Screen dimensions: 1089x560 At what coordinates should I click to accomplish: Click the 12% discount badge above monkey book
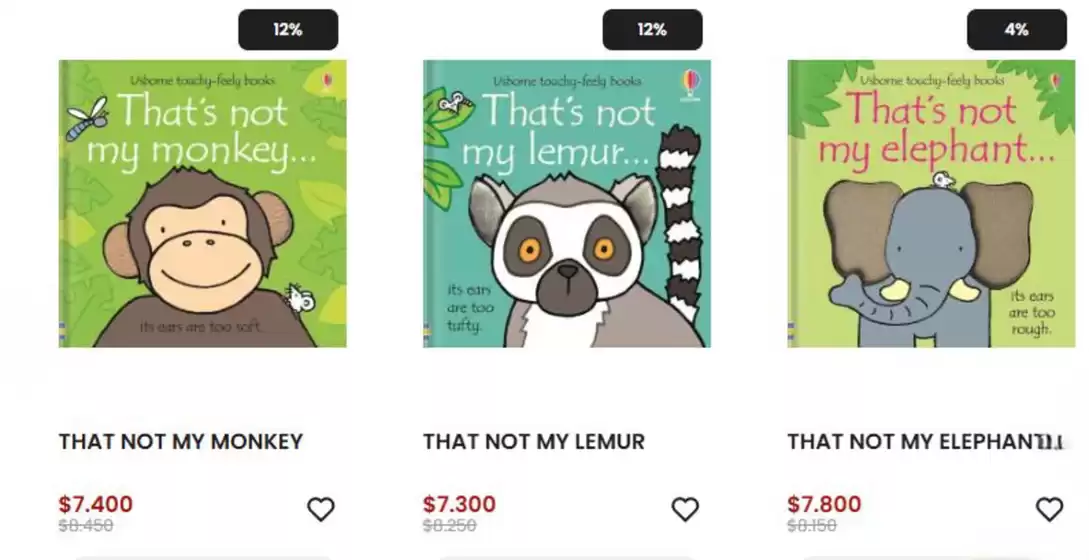click(x=288, y=30)
